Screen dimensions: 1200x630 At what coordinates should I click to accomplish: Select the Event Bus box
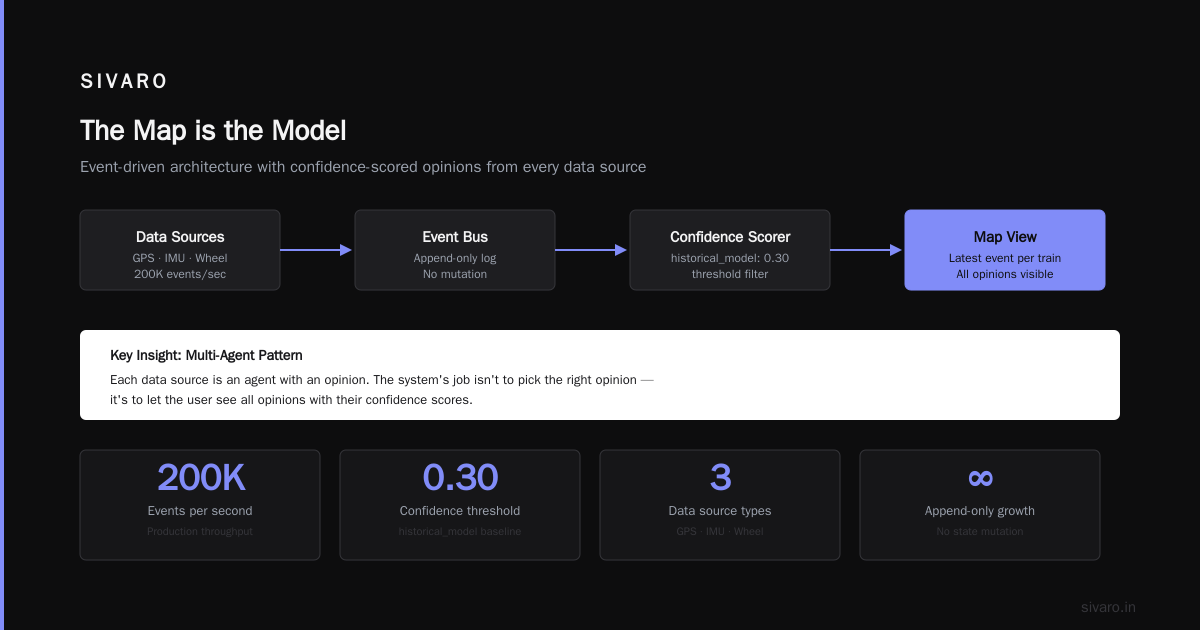click(455, 250)
